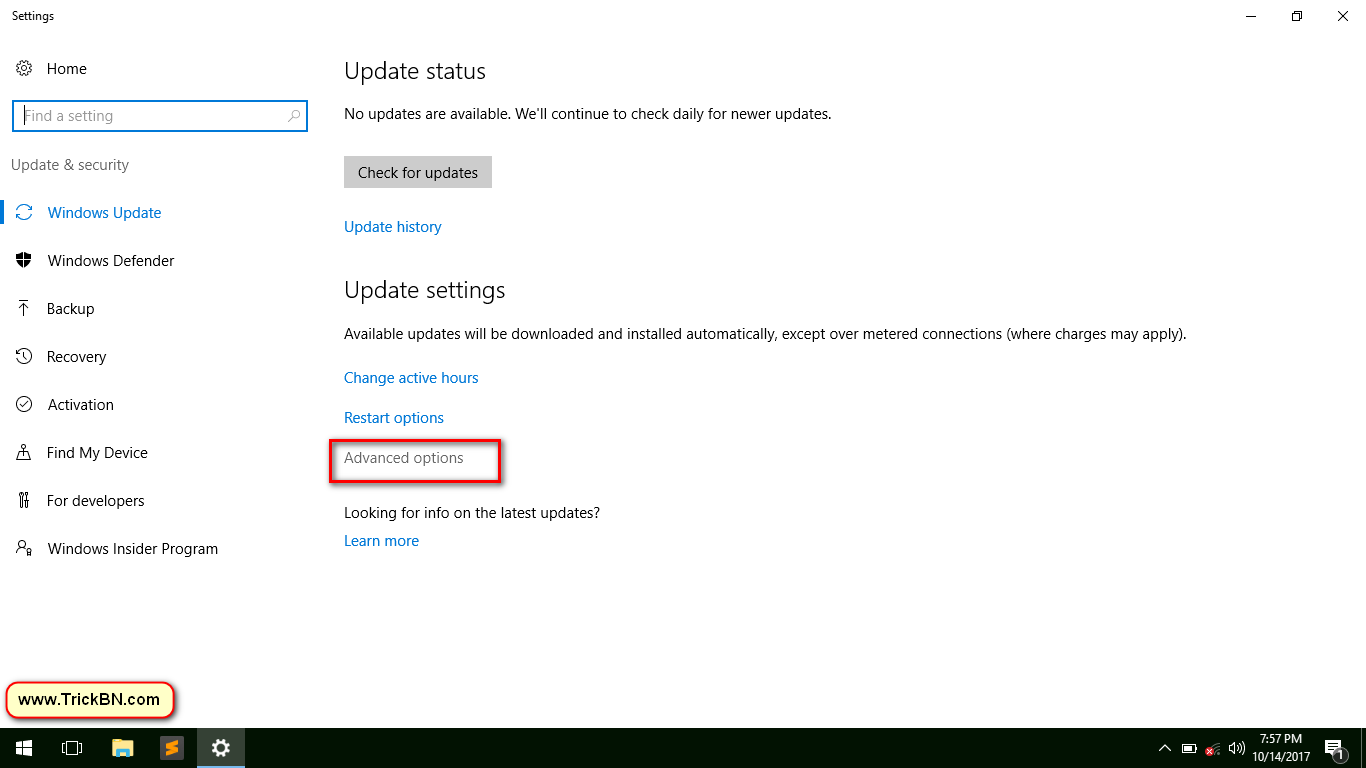Open Restart options link
This screenshot has height=768, width=1366.
(394, 418)
